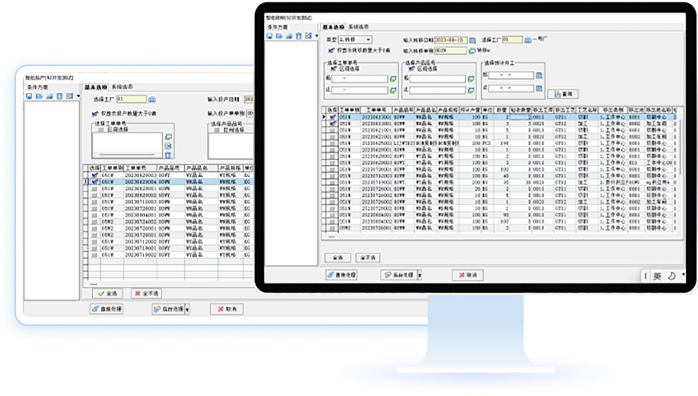The height and width of the screenshot is (396, 698).
Task: Open the calendar picker beside 输入转移日期
Action: (x=472, y=40)
